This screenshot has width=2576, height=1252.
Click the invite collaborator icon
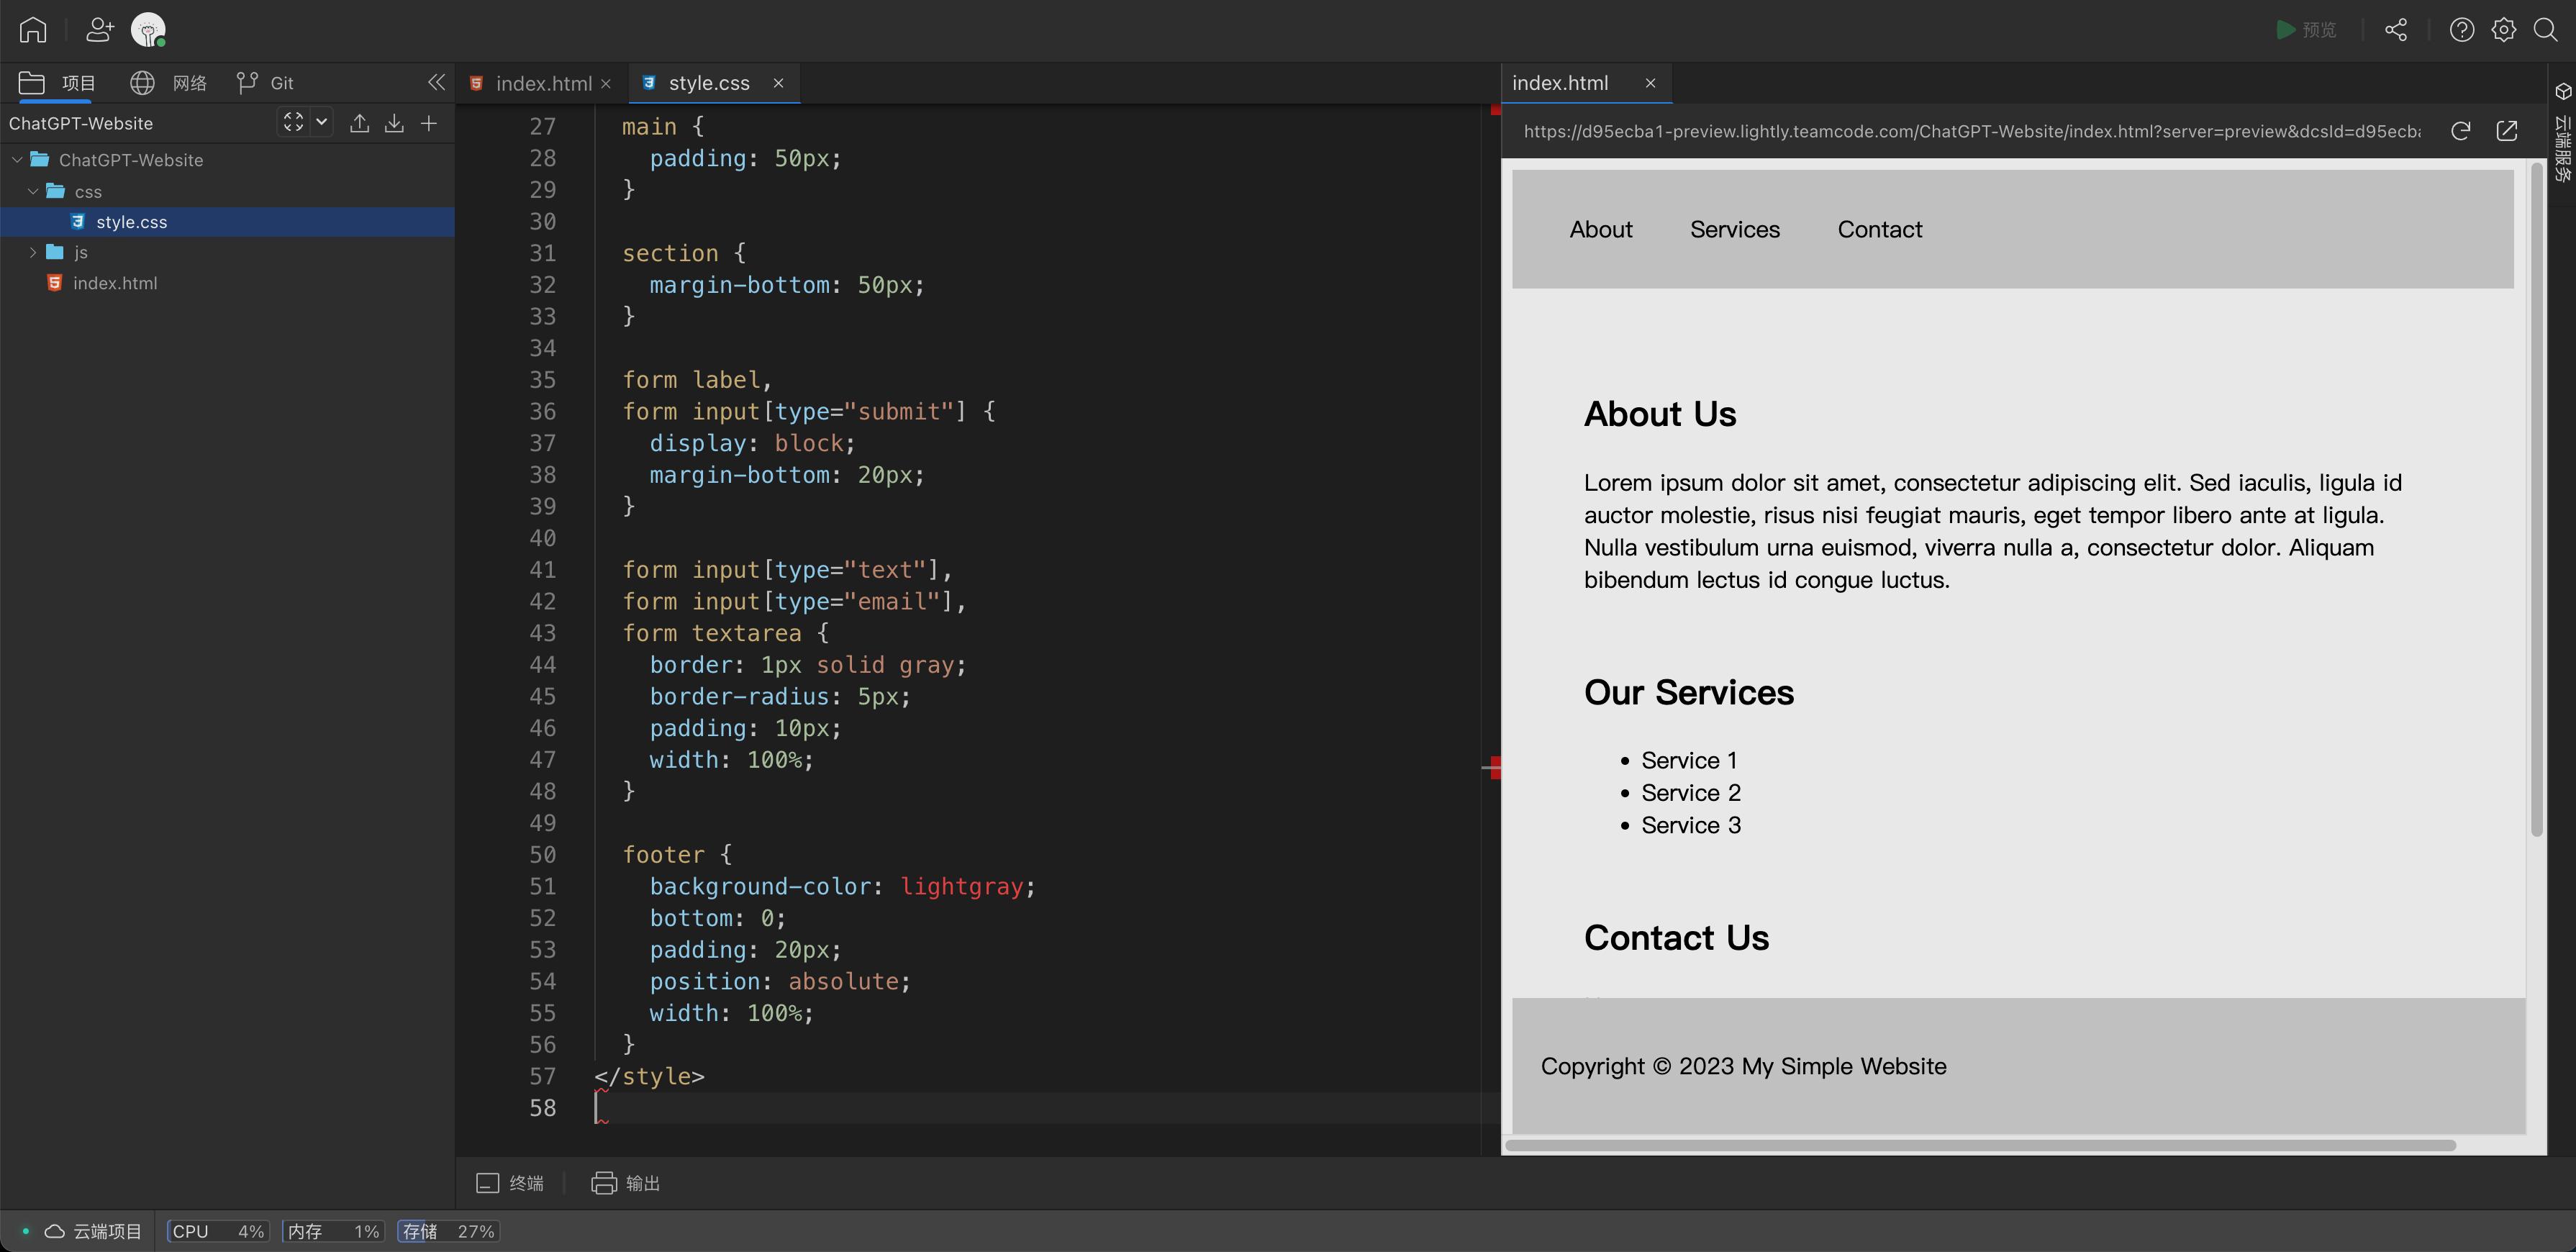pos(99,30)
